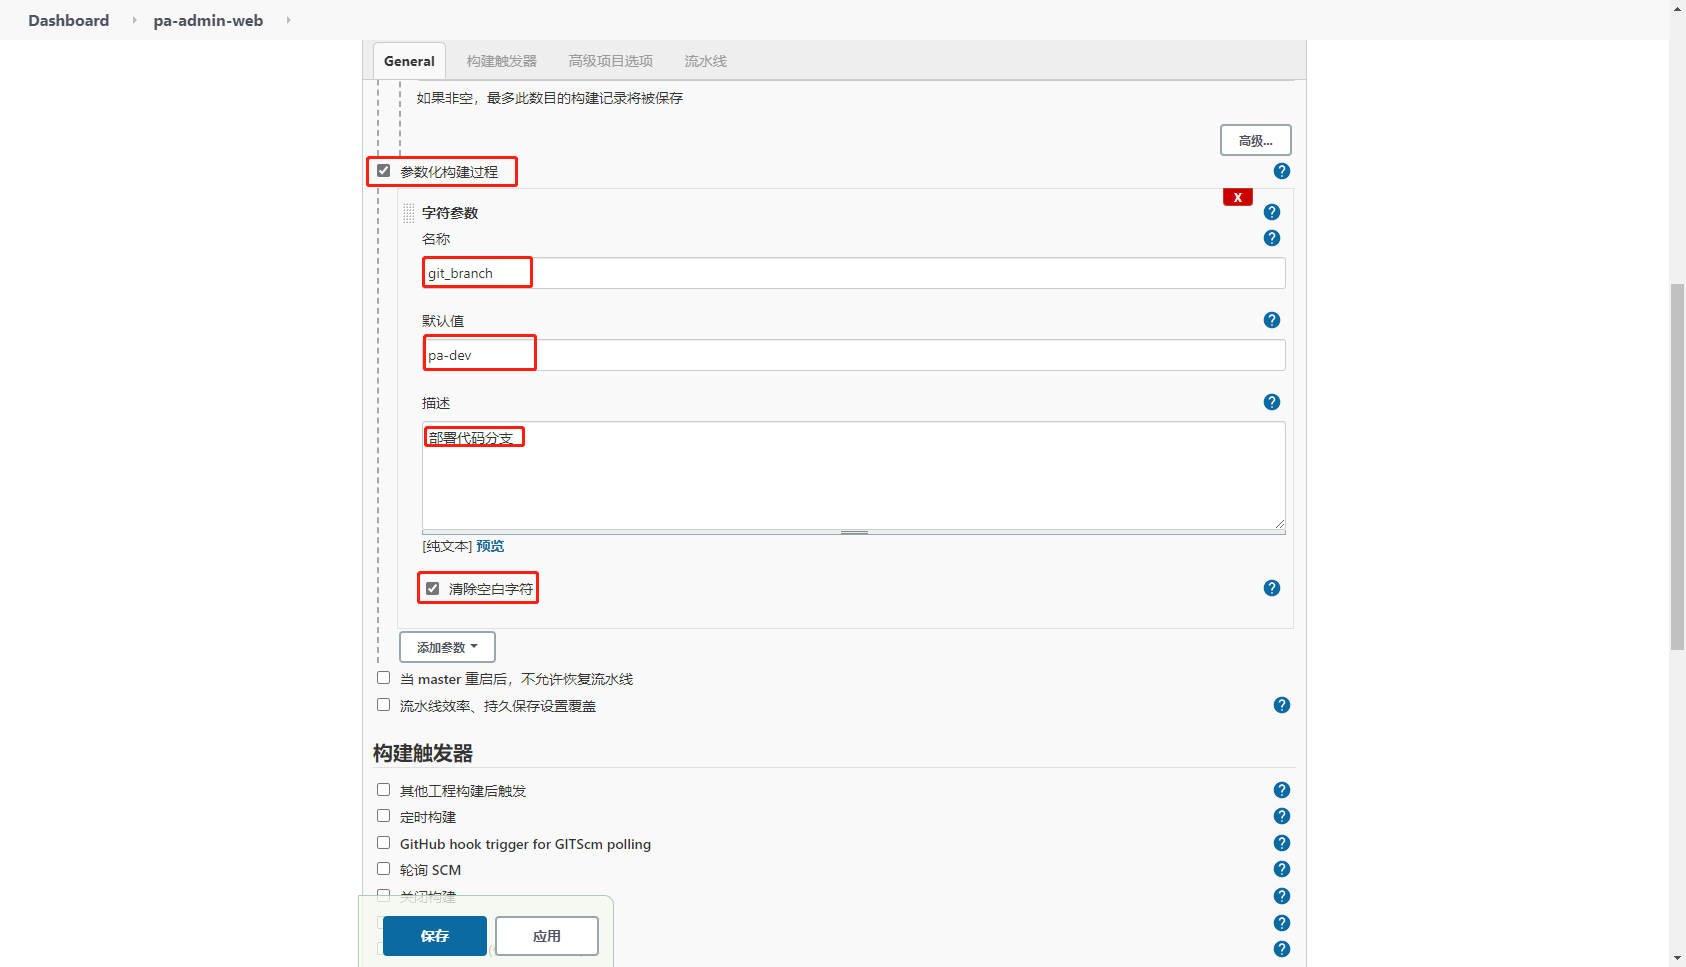1686x967 pixels.
Task: Switch to 构建触发器 tab
Action: click(501, 61)
